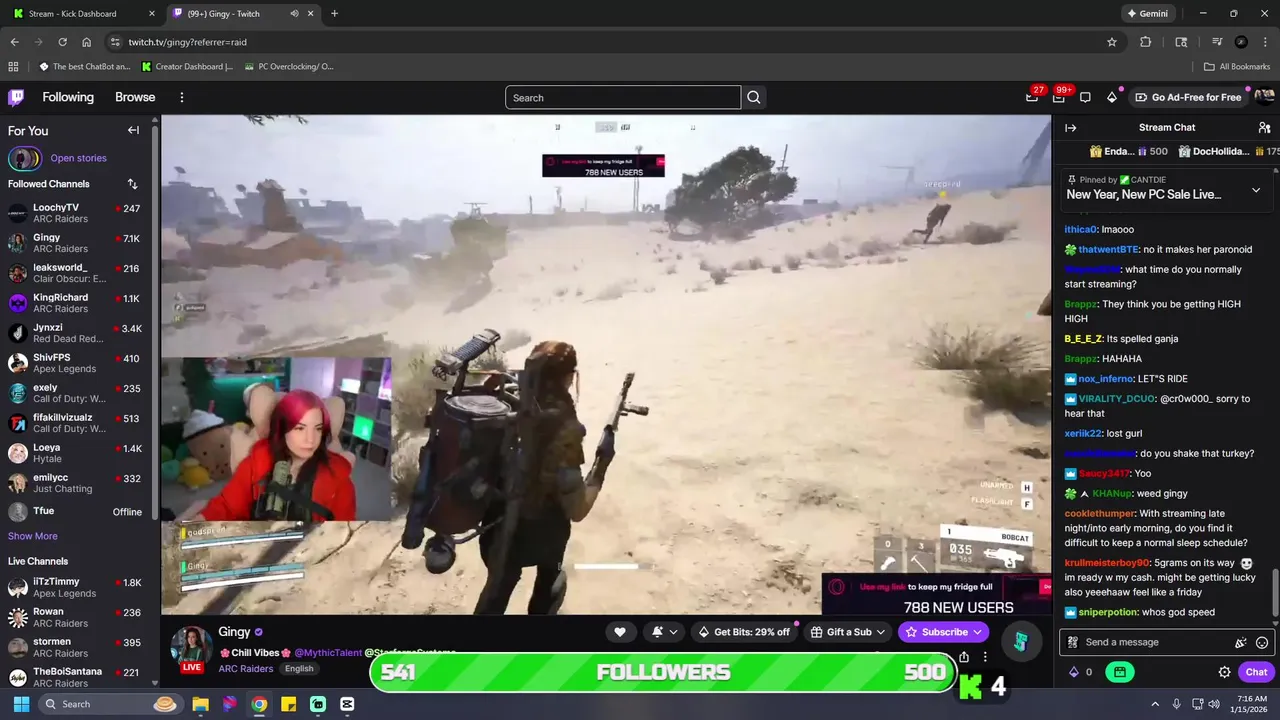Open LoochyTV channel in sidebar
The height and width of the screenshot is (720, 1280).
click(76, 213)
